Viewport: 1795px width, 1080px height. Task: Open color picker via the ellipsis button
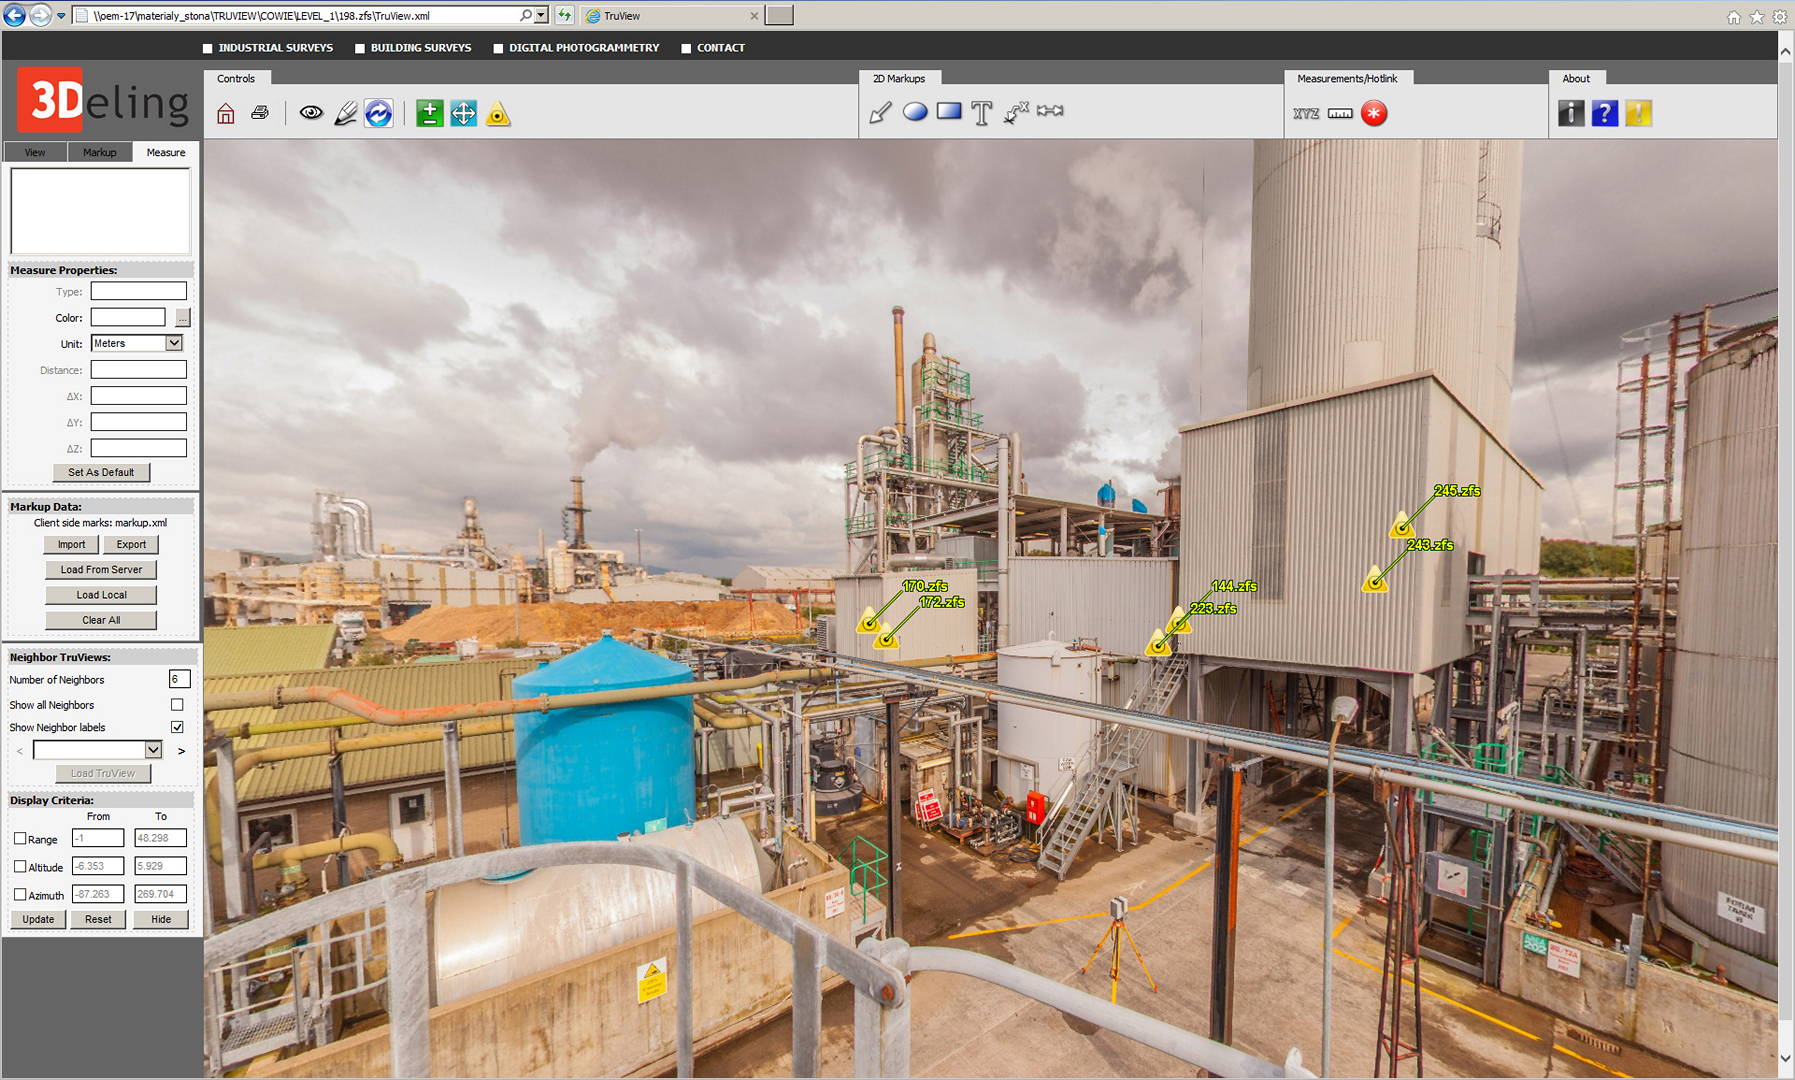click(182, 318)
